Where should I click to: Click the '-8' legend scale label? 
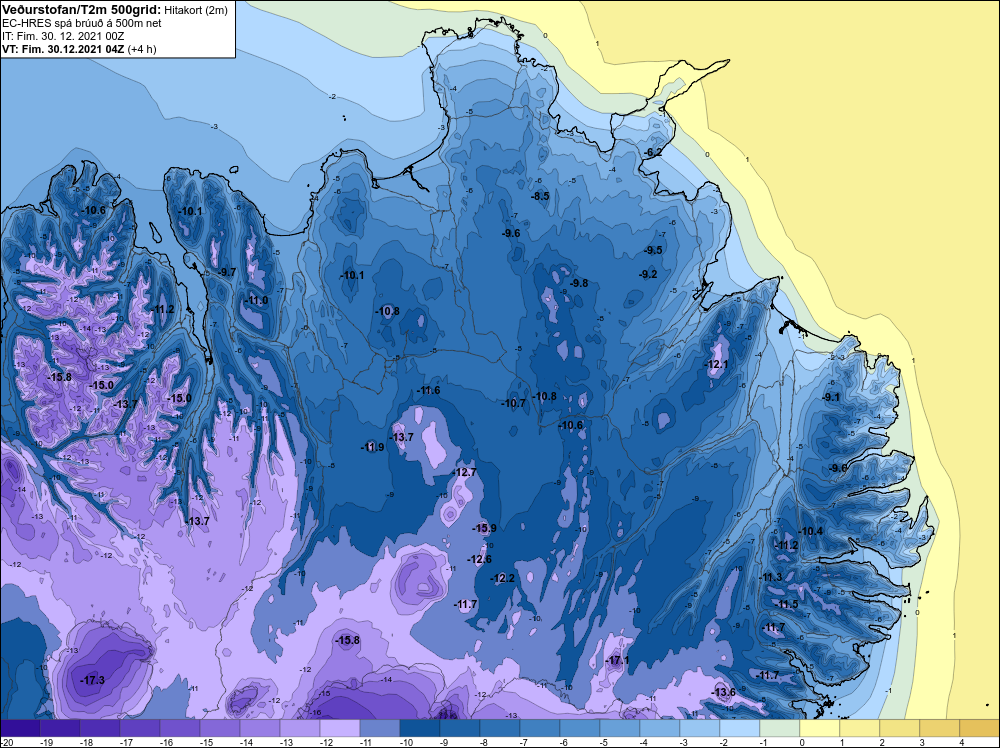point(486,742)
